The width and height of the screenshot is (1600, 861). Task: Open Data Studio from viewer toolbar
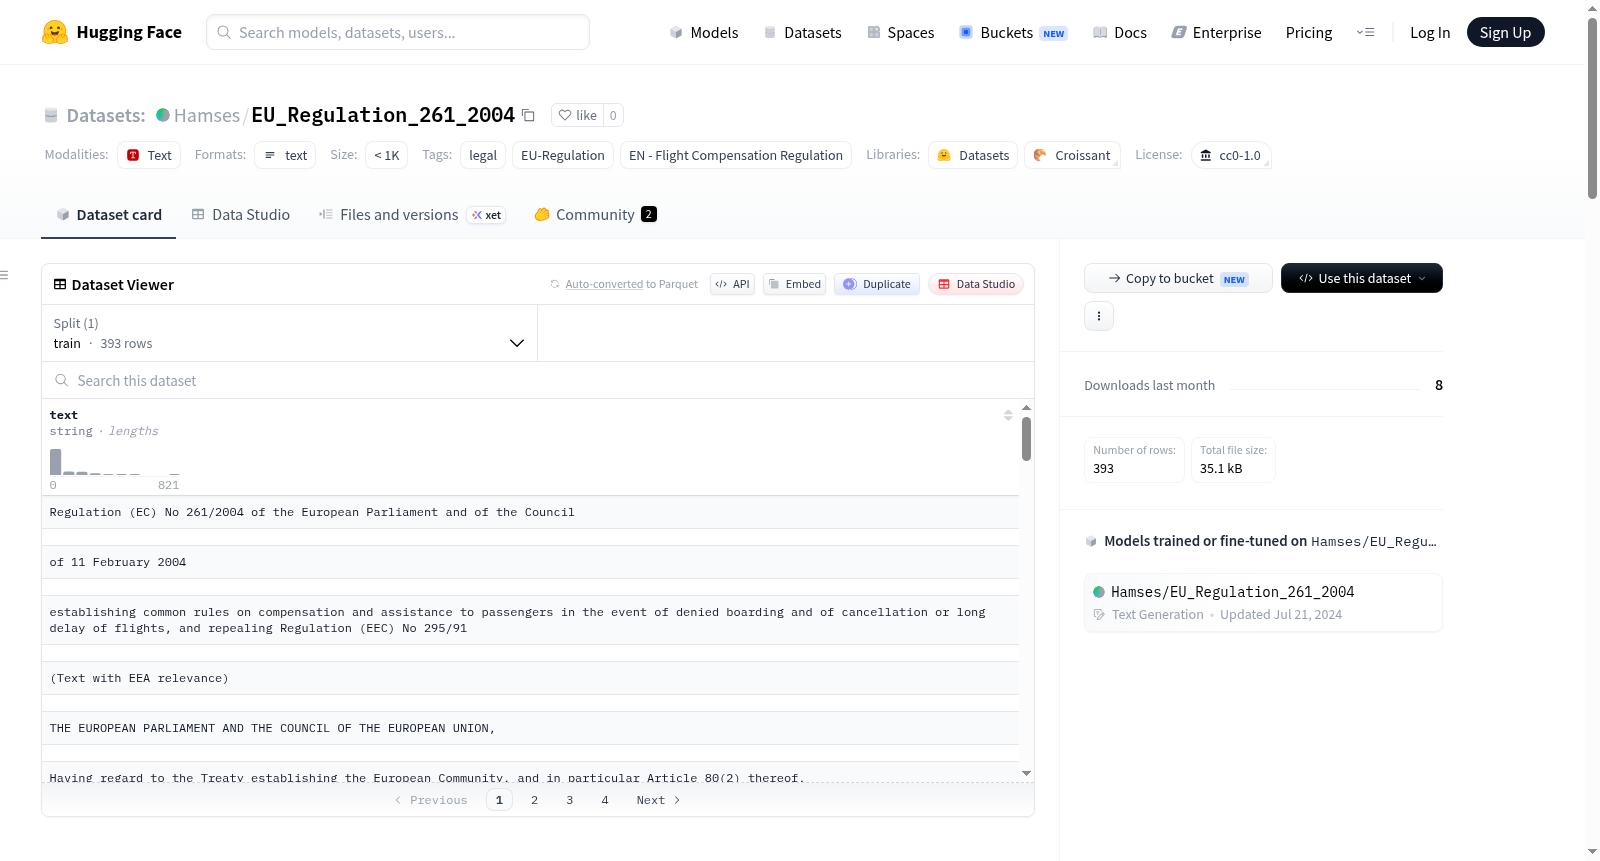click(976, 284)
